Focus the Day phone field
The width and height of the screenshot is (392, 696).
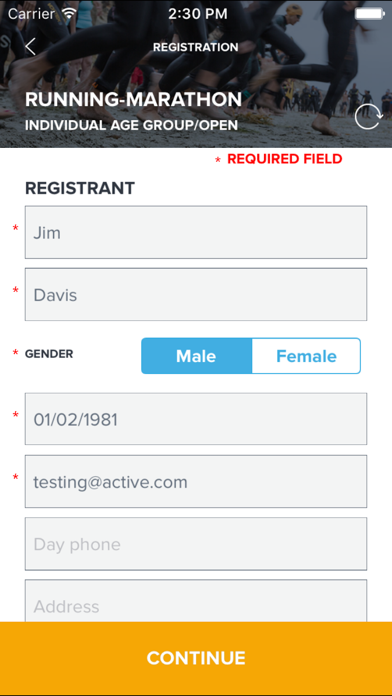tap(196, 544)
